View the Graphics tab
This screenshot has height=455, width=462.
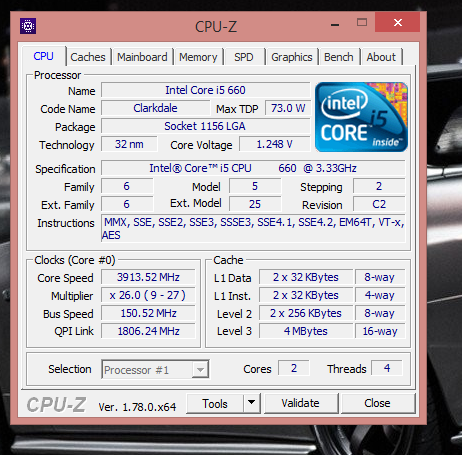[292, 57]
